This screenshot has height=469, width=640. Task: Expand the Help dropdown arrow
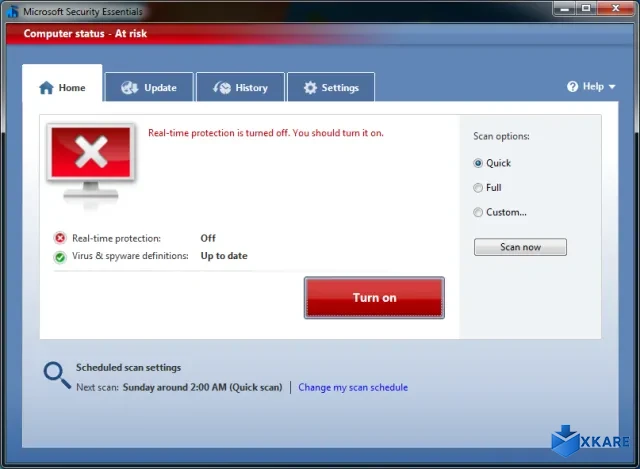pyautogui.click(x=612, y=87)
